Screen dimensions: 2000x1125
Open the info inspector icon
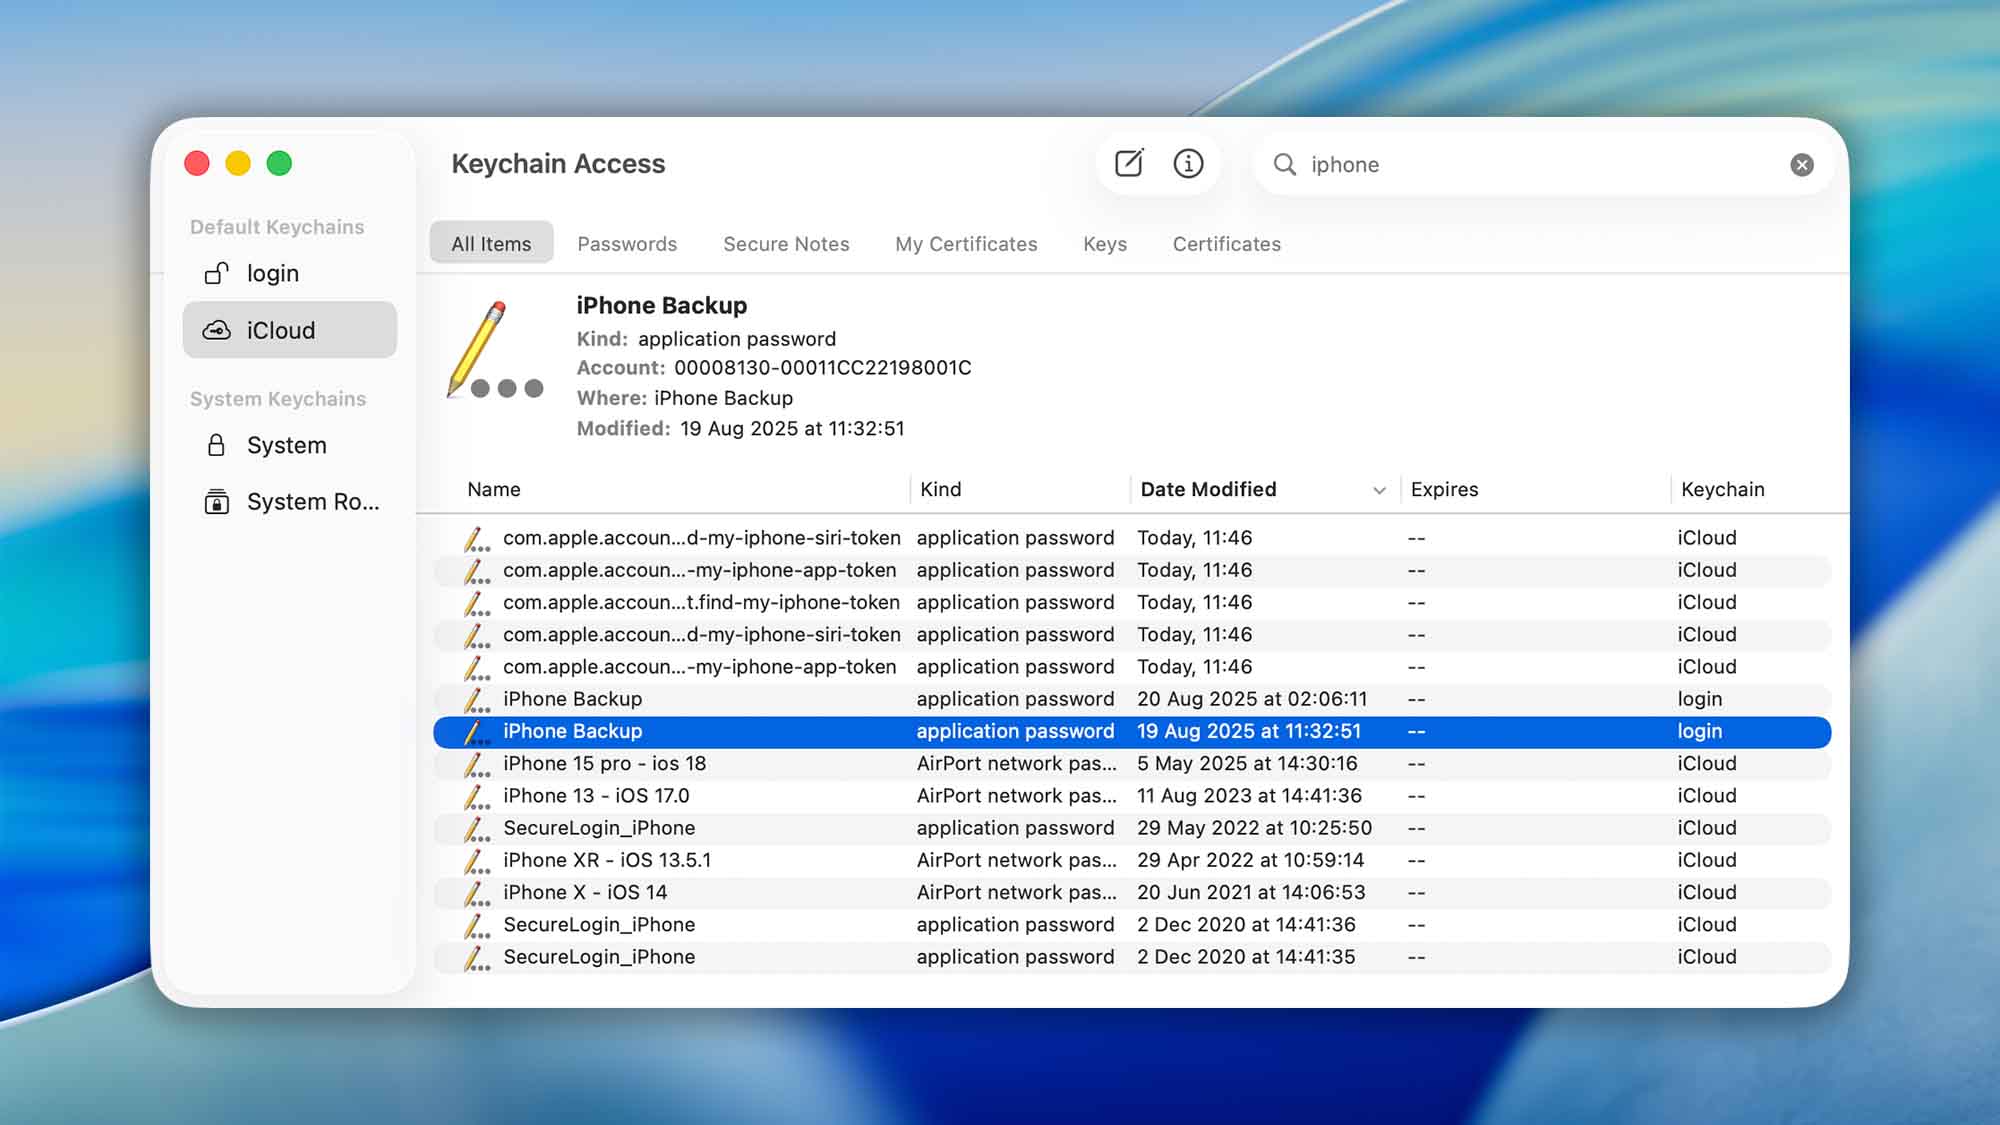1188,163
